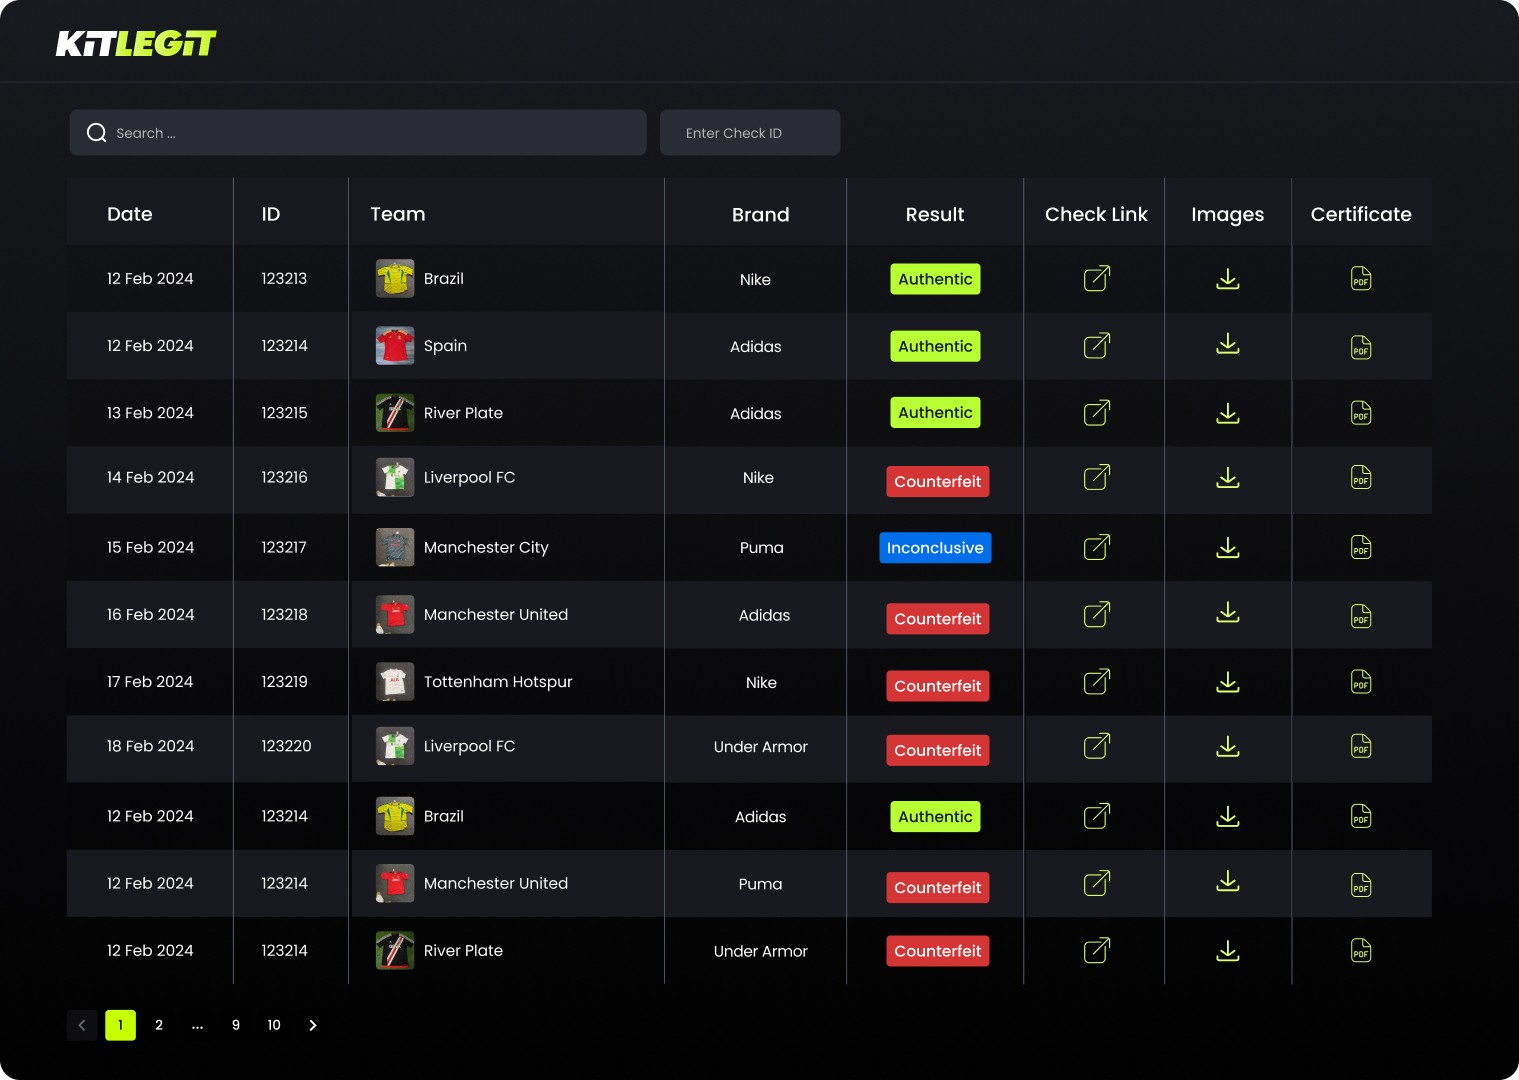Open PDF certificate for Brazil Adidas row
Viewport: 1519px width, 1080px height.
(x=1361, y=816)
